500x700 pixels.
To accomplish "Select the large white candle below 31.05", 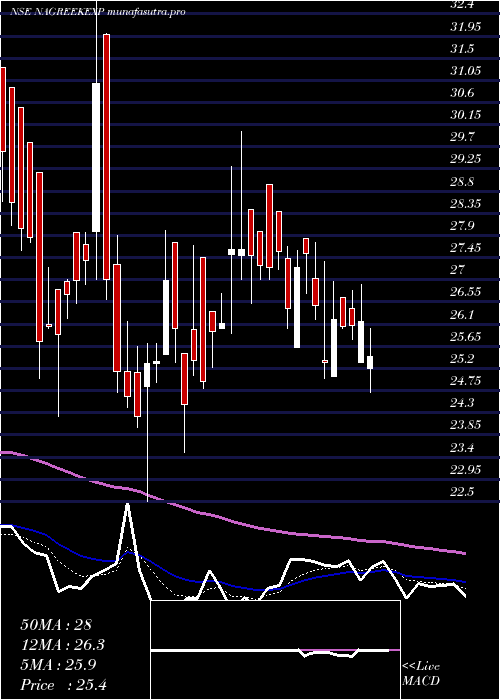I will (96, 157).
